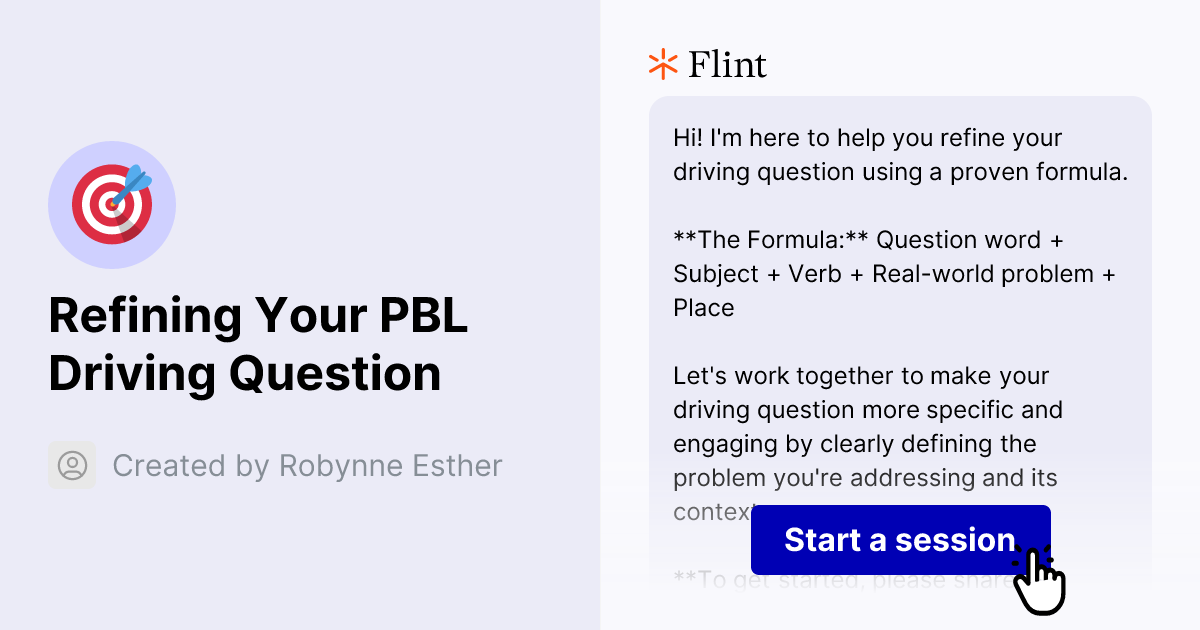Click the left purple panel area

[300, 560]
